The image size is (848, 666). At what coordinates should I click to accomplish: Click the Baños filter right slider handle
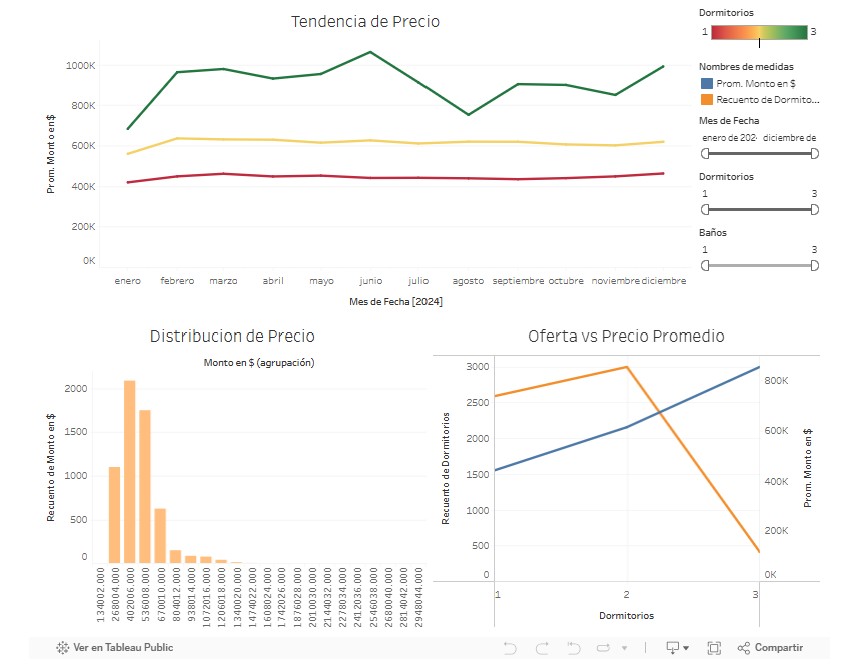pyautogui.click(x=814, y=265)
